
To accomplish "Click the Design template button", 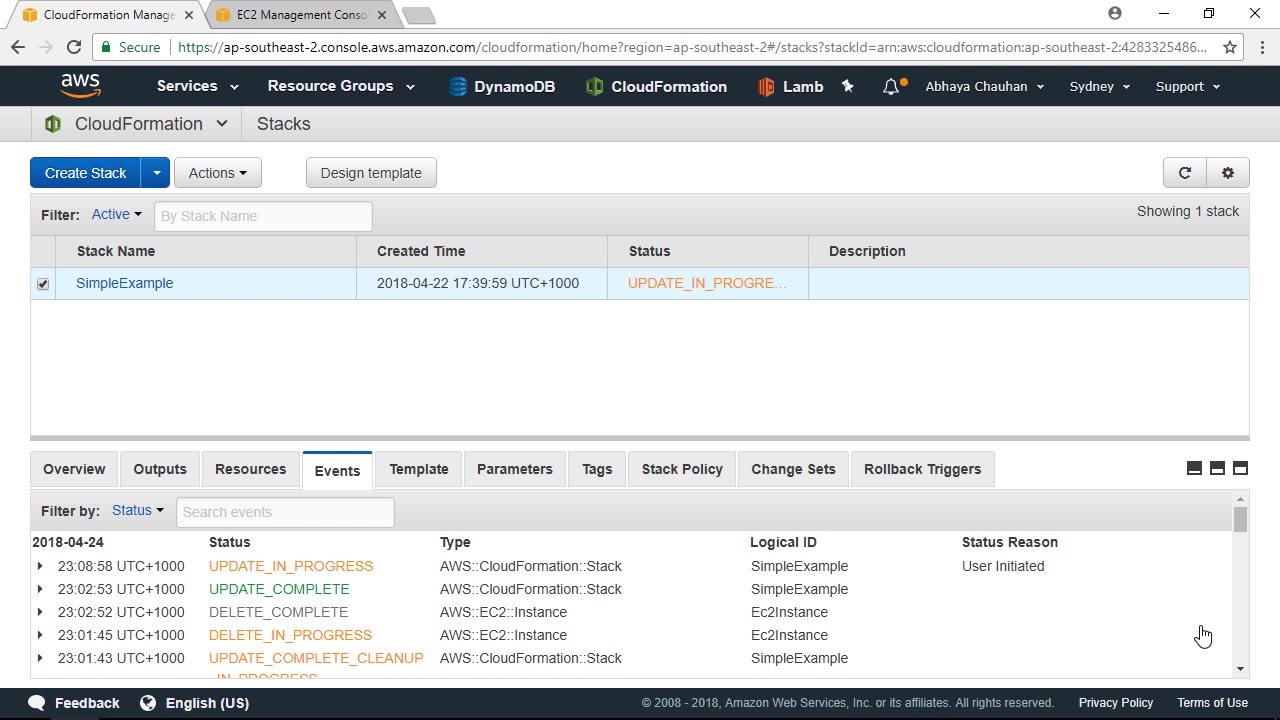I will coord(371,173).
